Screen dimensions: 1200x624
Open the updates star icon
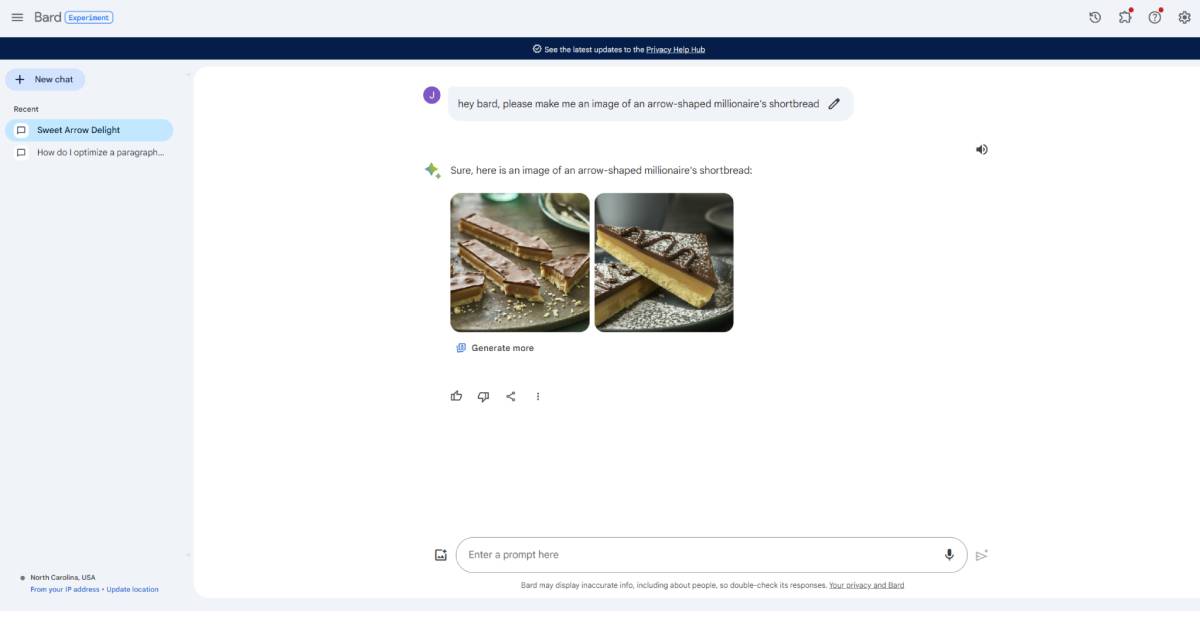[x=1125, y=17]
